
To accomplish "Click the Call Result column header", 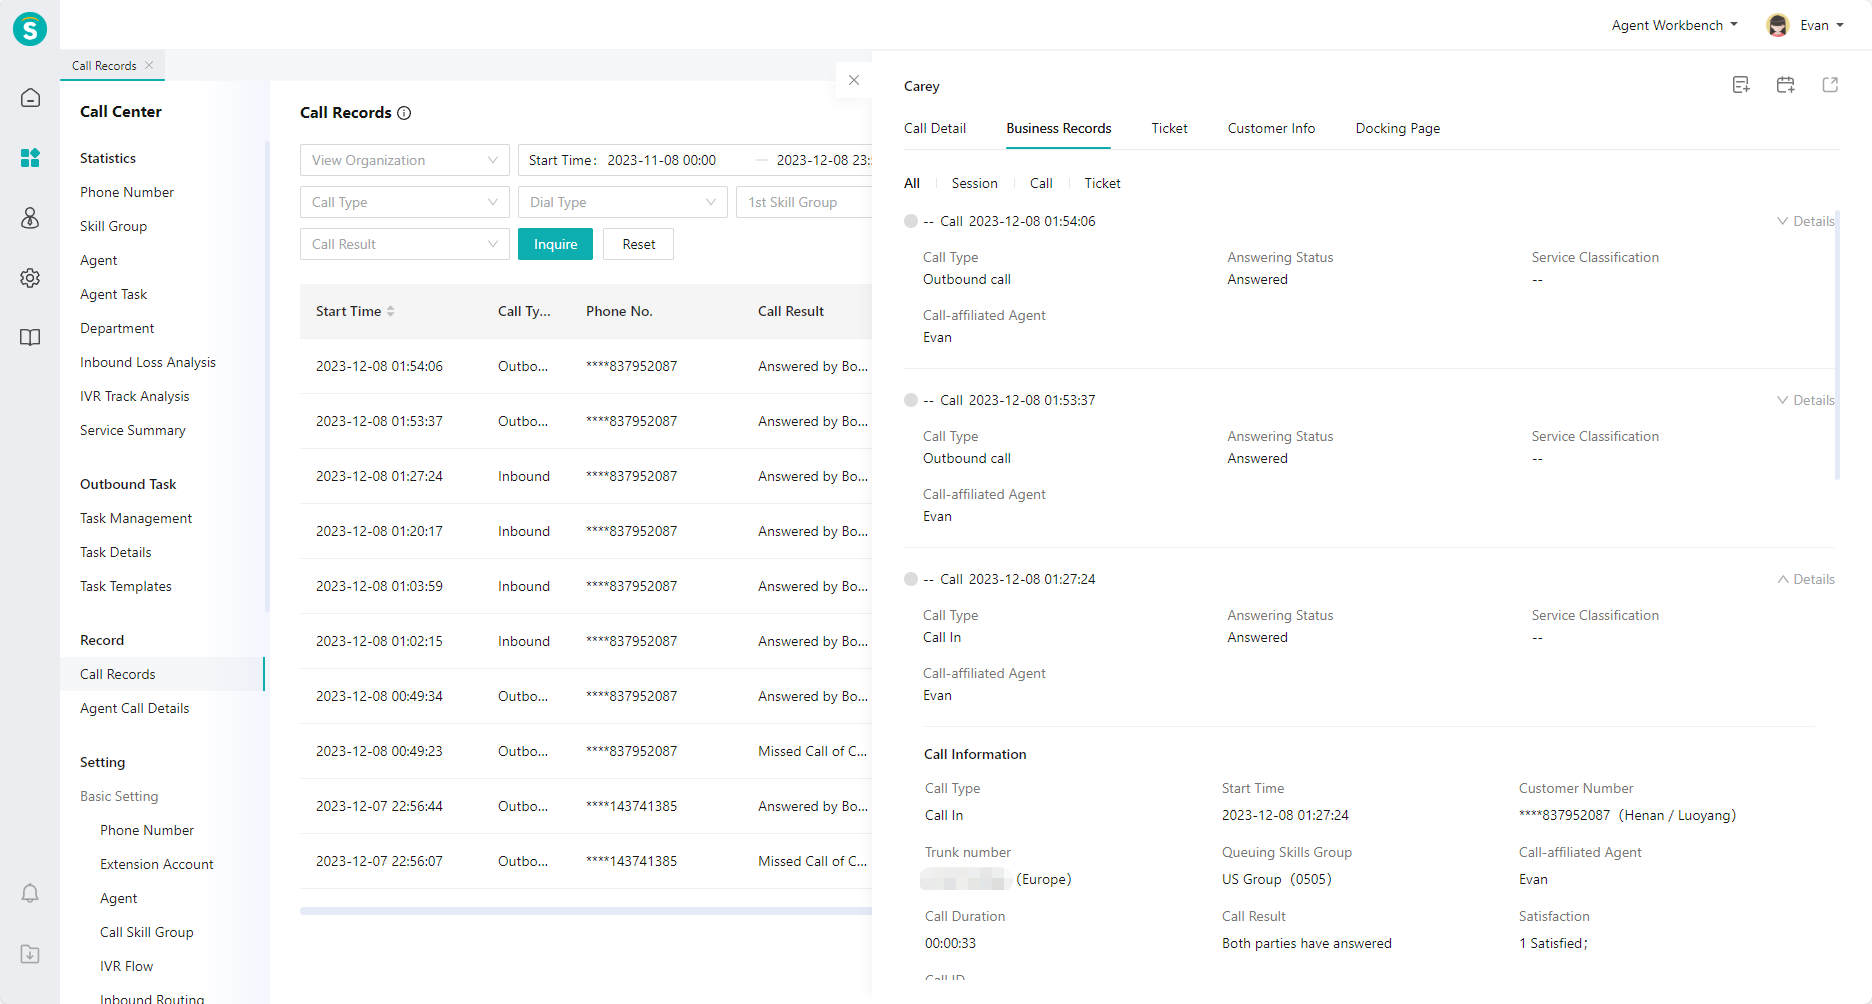I will click(791, 311).
